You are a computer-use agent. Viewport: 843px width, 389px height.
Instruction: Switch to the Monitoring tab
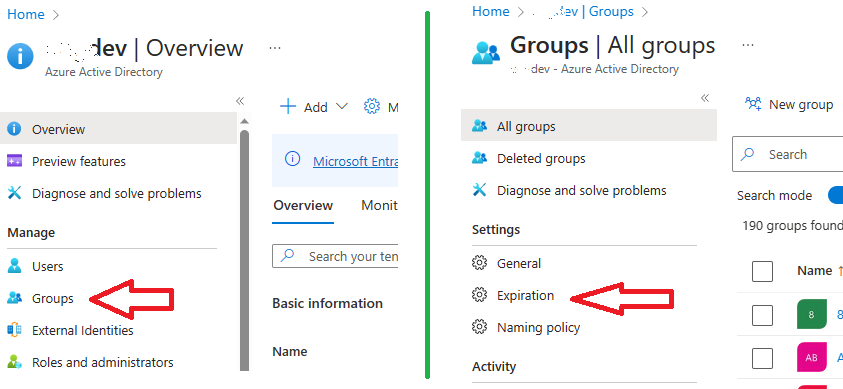tap(380, 205)
